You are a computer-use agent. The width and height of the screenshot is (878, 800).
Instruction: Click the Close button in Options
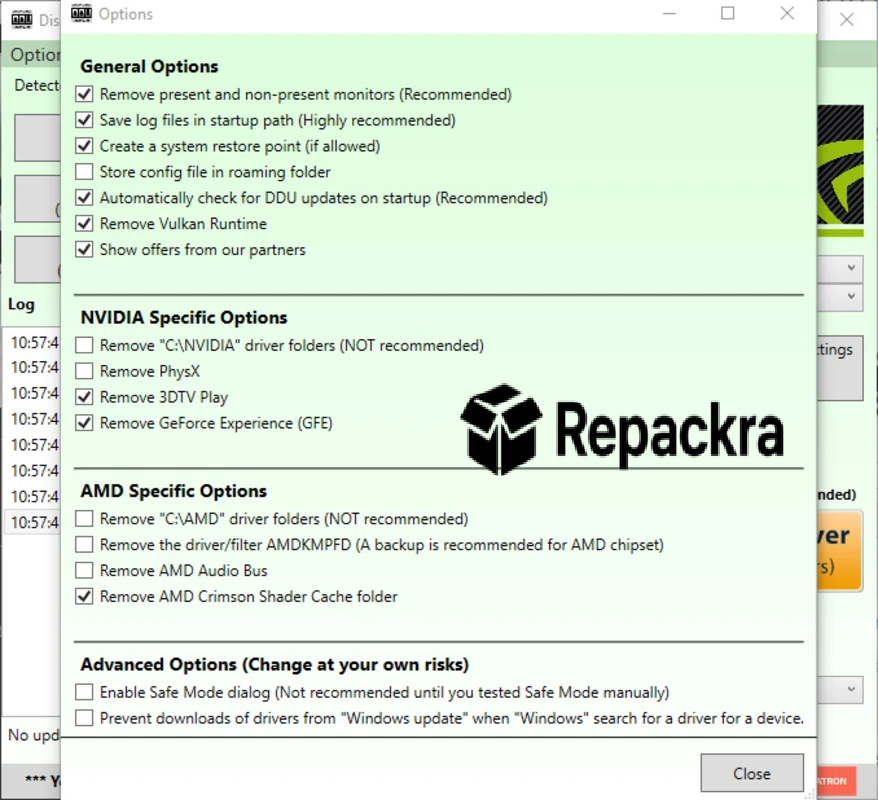752,773
